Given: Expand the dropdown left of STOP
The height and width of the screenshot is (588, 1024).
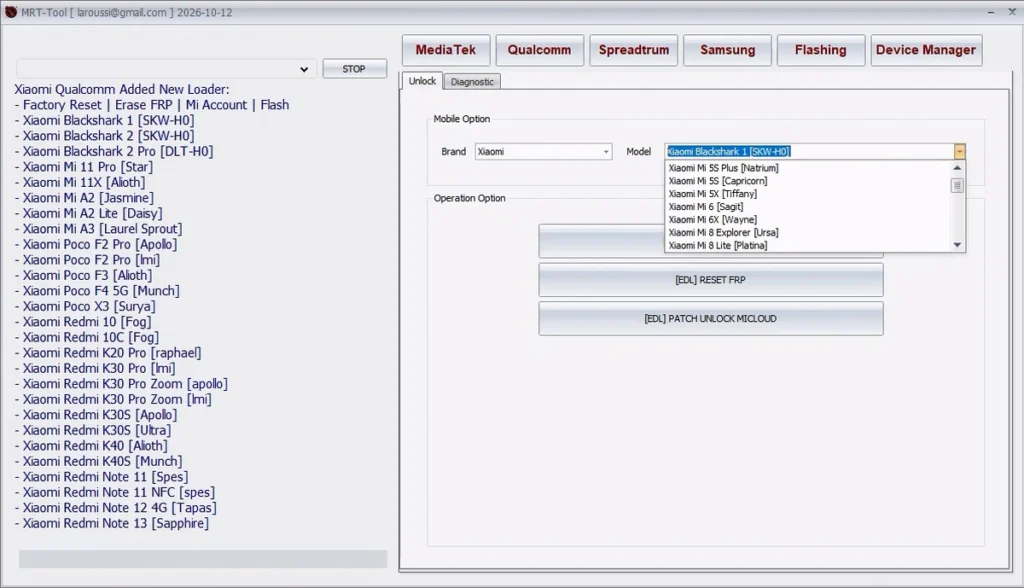Looking at the screenshot, I should 304,69.
